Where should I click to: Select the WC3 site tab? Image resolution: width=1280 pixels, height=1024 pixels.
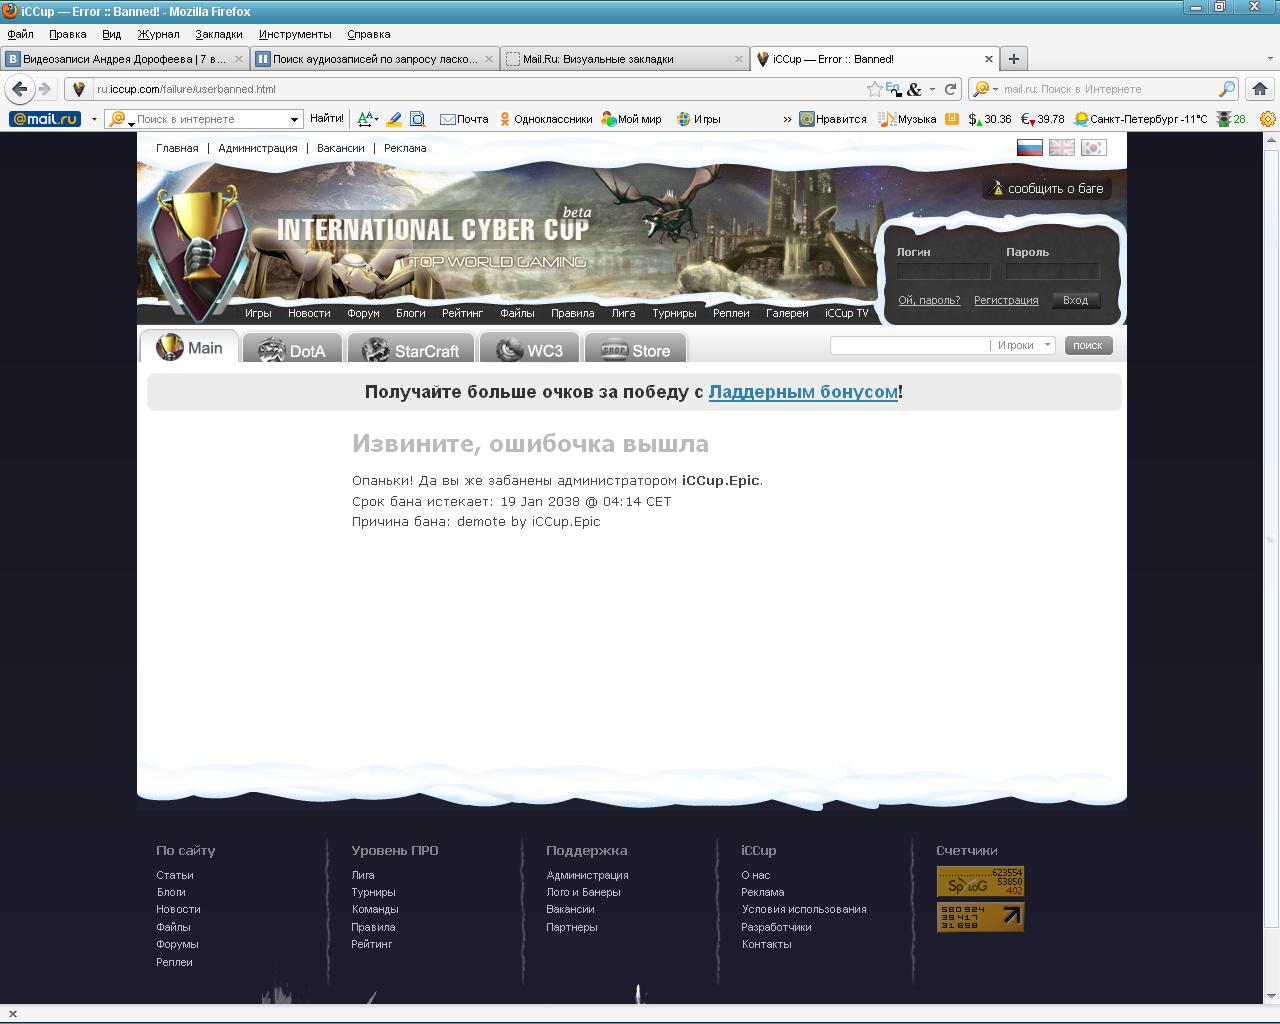[529, 349]
